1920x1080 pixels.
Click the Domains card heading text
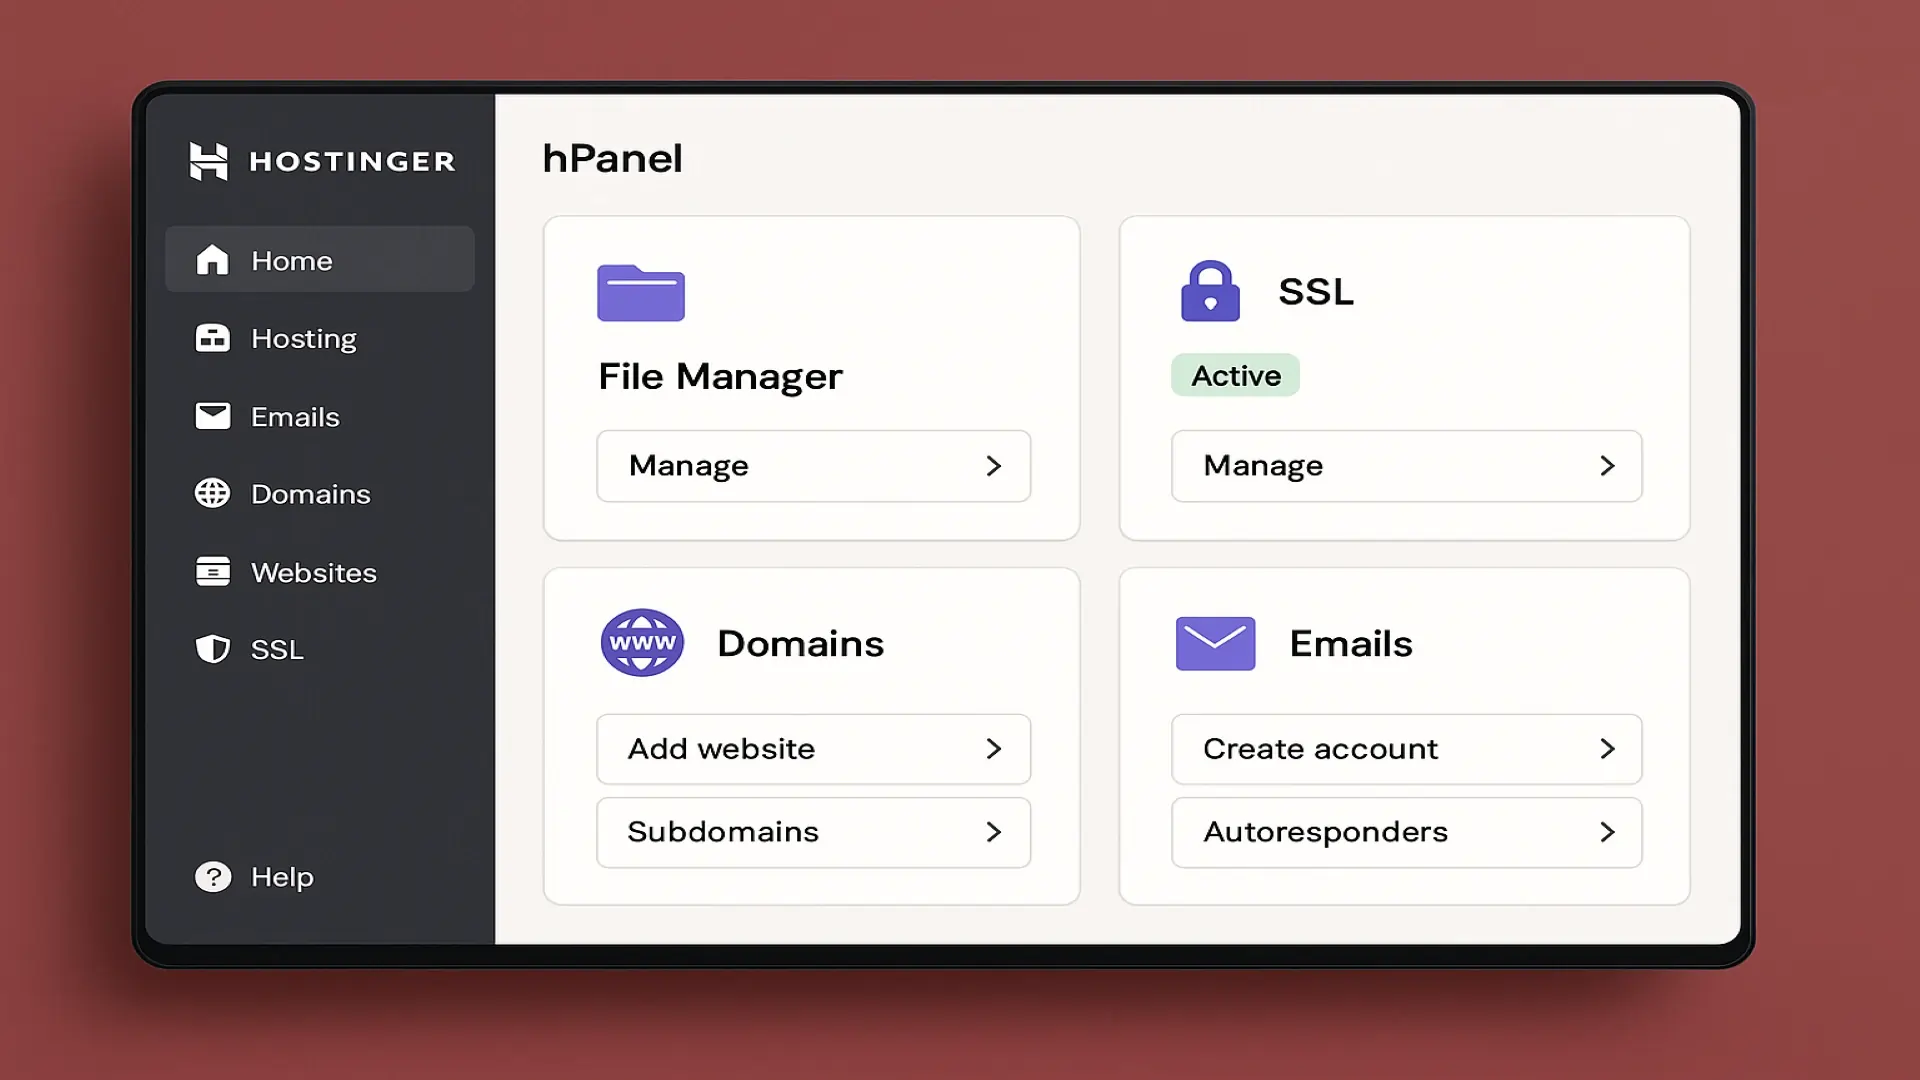tap(800, 644)
